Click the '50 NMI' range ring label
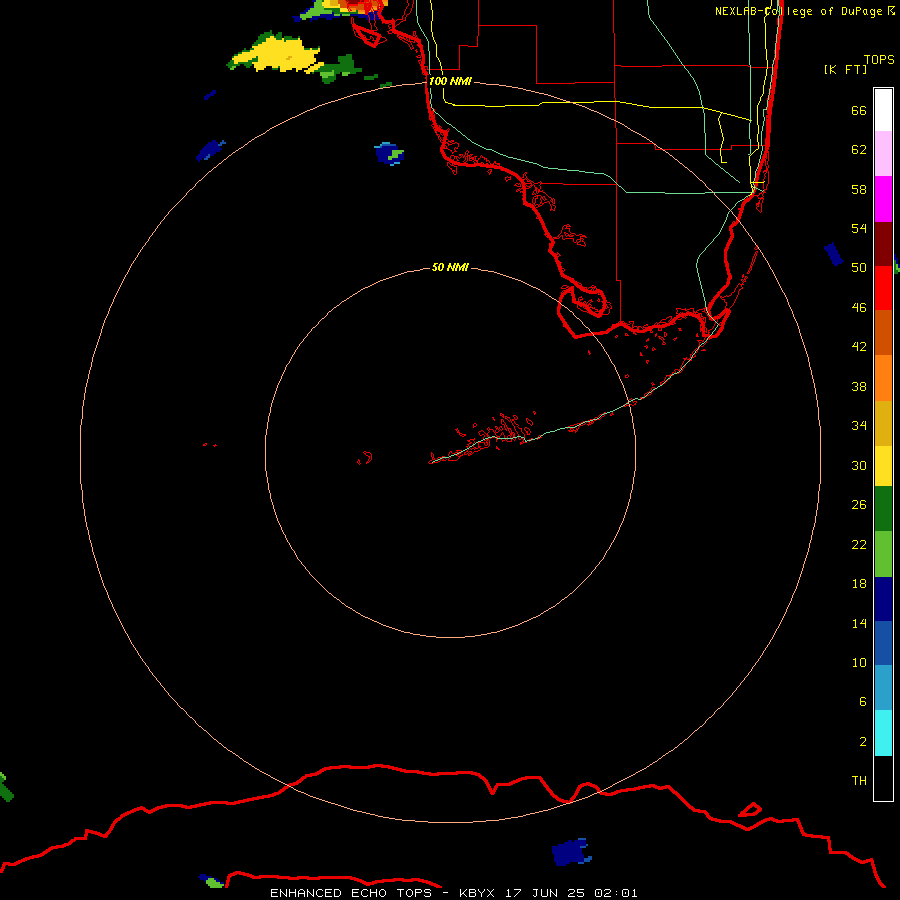The height and width of the screenshot is (900, 900). 450,267
